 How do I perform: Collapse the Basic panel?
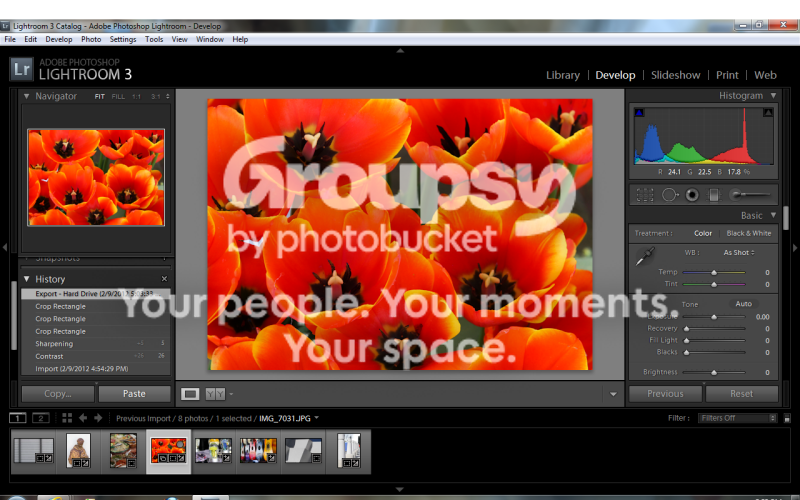[x=773, y=215]
